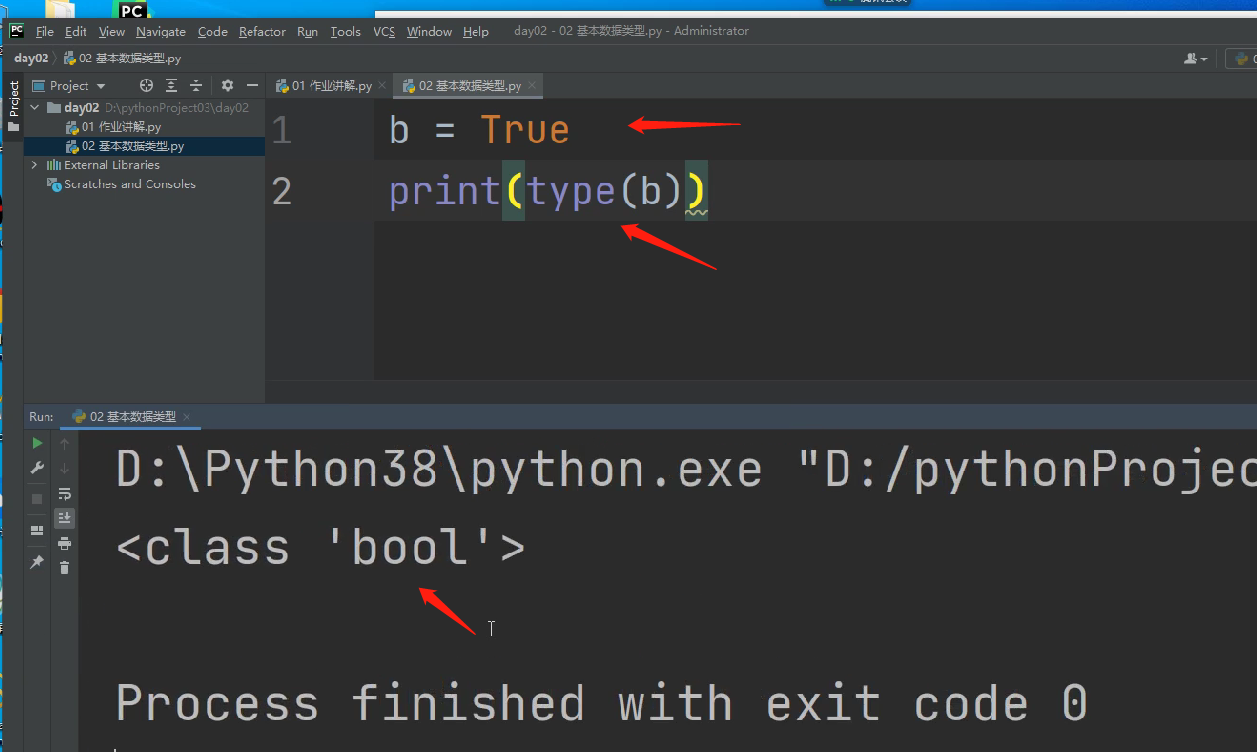Click folder icon on the desktop

[x=60, y=10]
